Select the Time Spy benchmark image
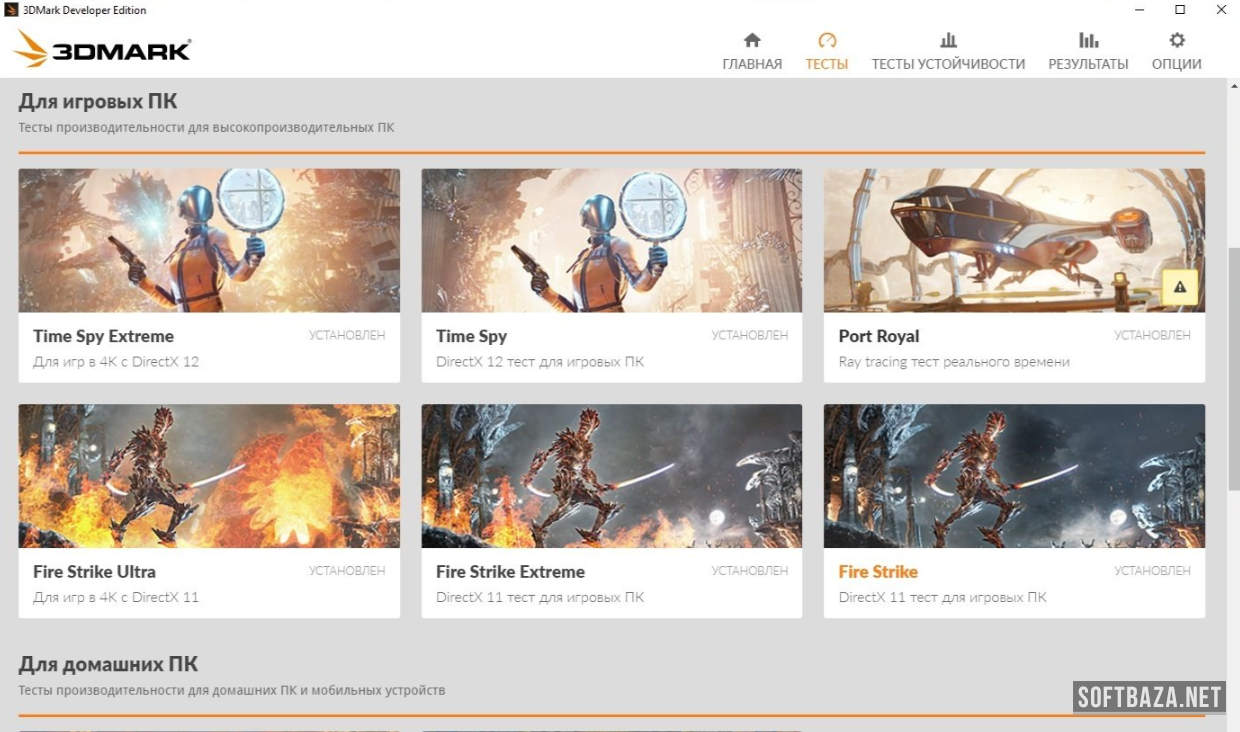The image size is (1240, 732). (x=611, y=240)
